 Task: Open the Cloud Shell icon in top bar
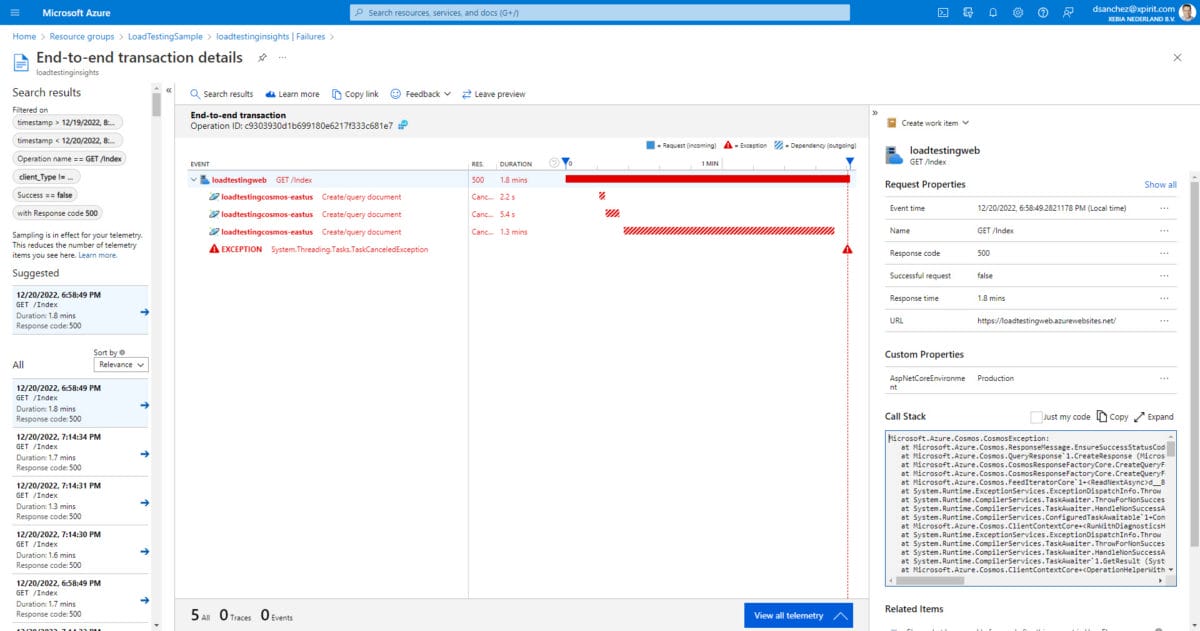pos(943,12)
